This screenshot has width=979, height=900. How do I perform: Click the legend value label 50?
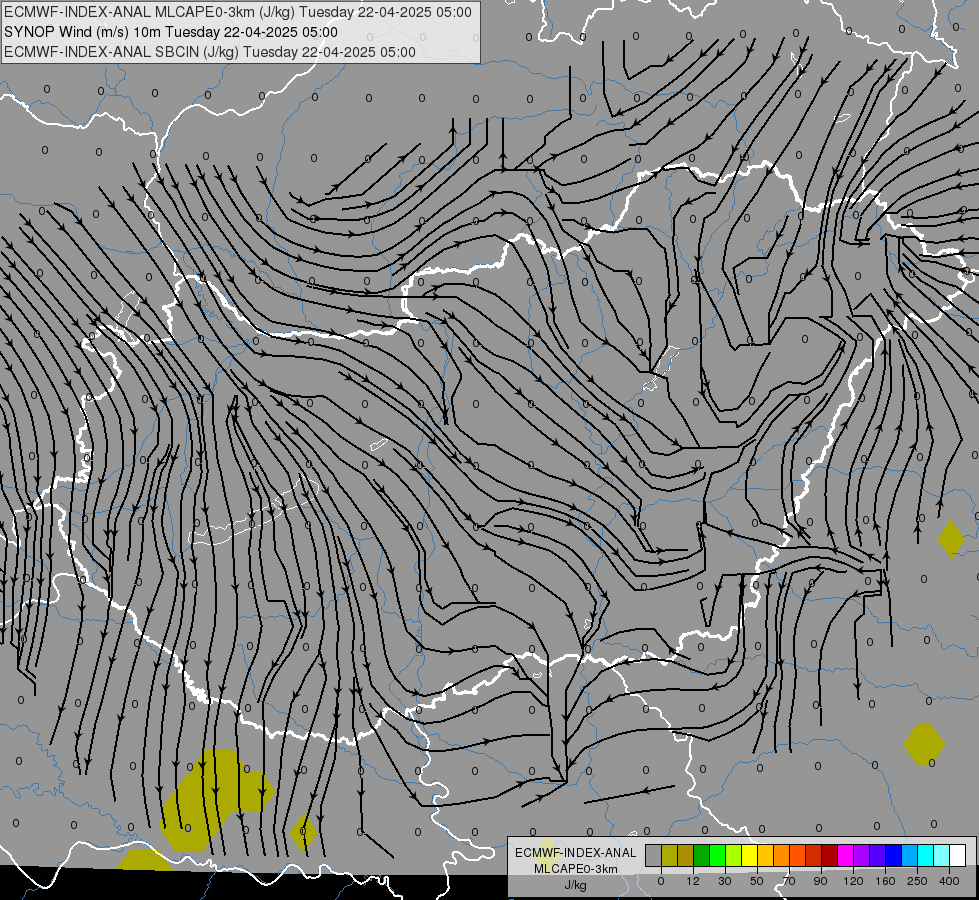[757, 881]
